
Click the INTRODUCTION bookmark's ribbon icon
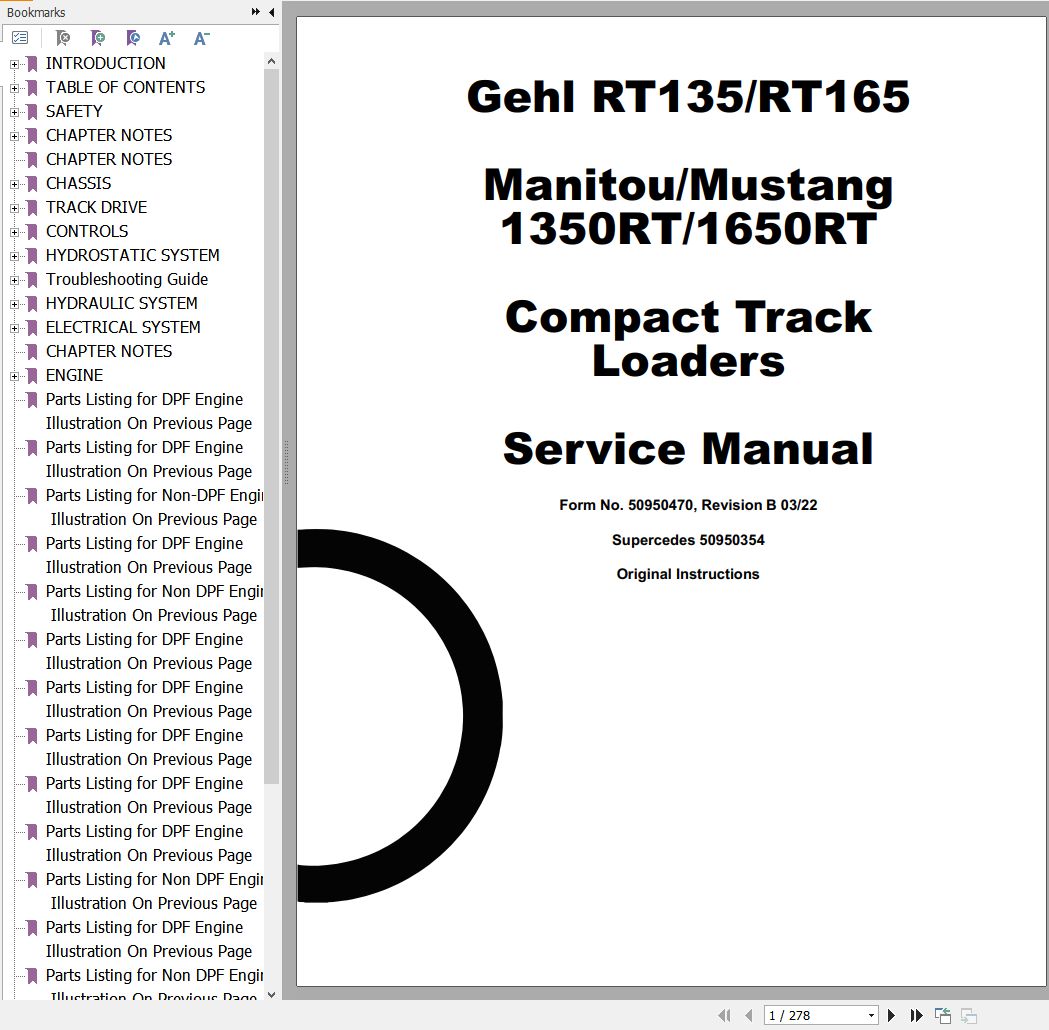(x=31, y=64)
